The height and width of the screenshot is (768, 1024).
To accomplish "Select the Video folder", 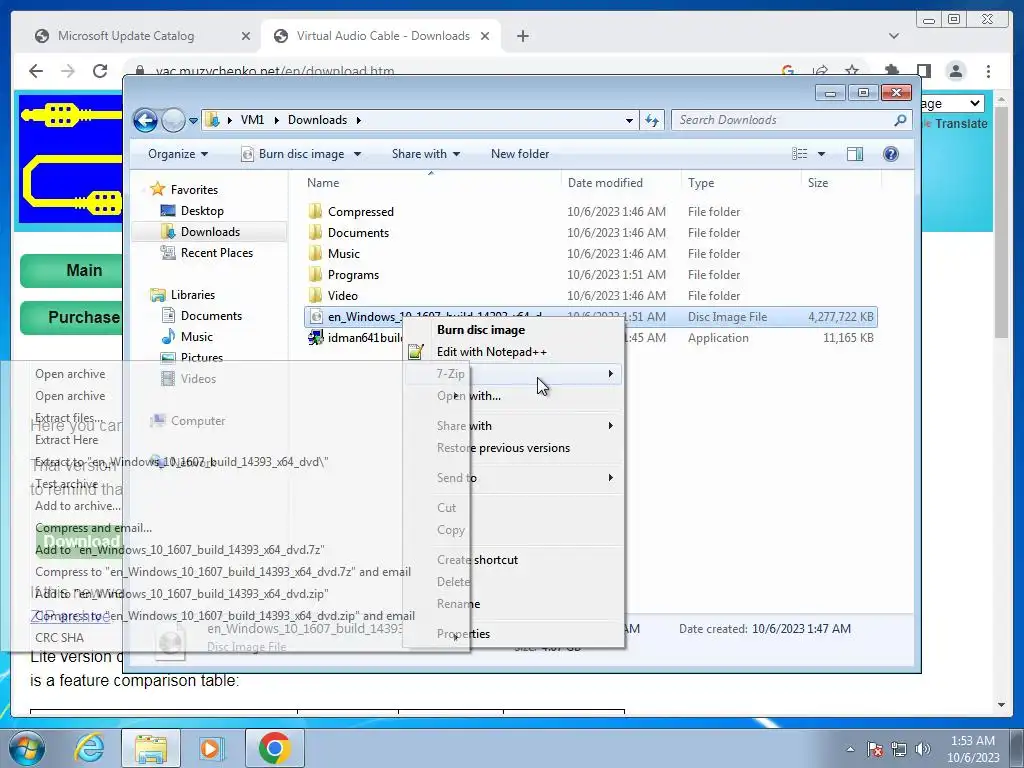I will (342, 295).
